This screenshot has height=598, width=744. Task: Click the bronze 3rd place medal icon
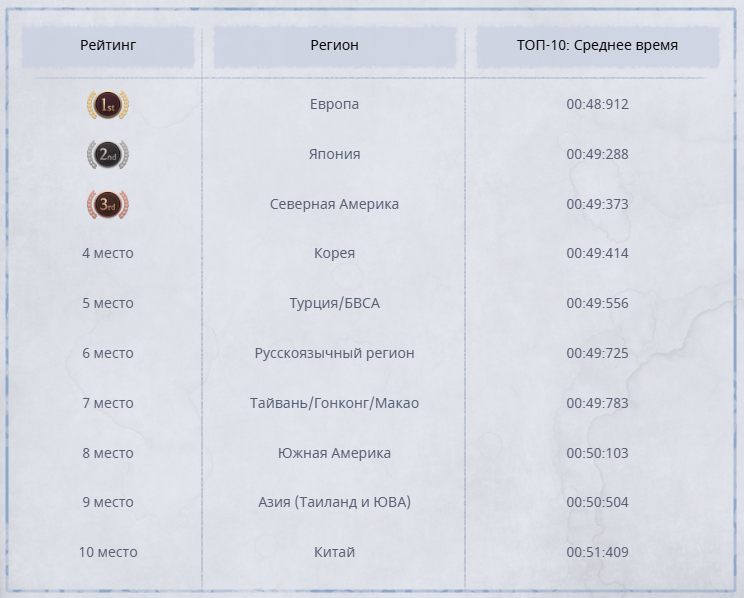[x=108, y=205]
